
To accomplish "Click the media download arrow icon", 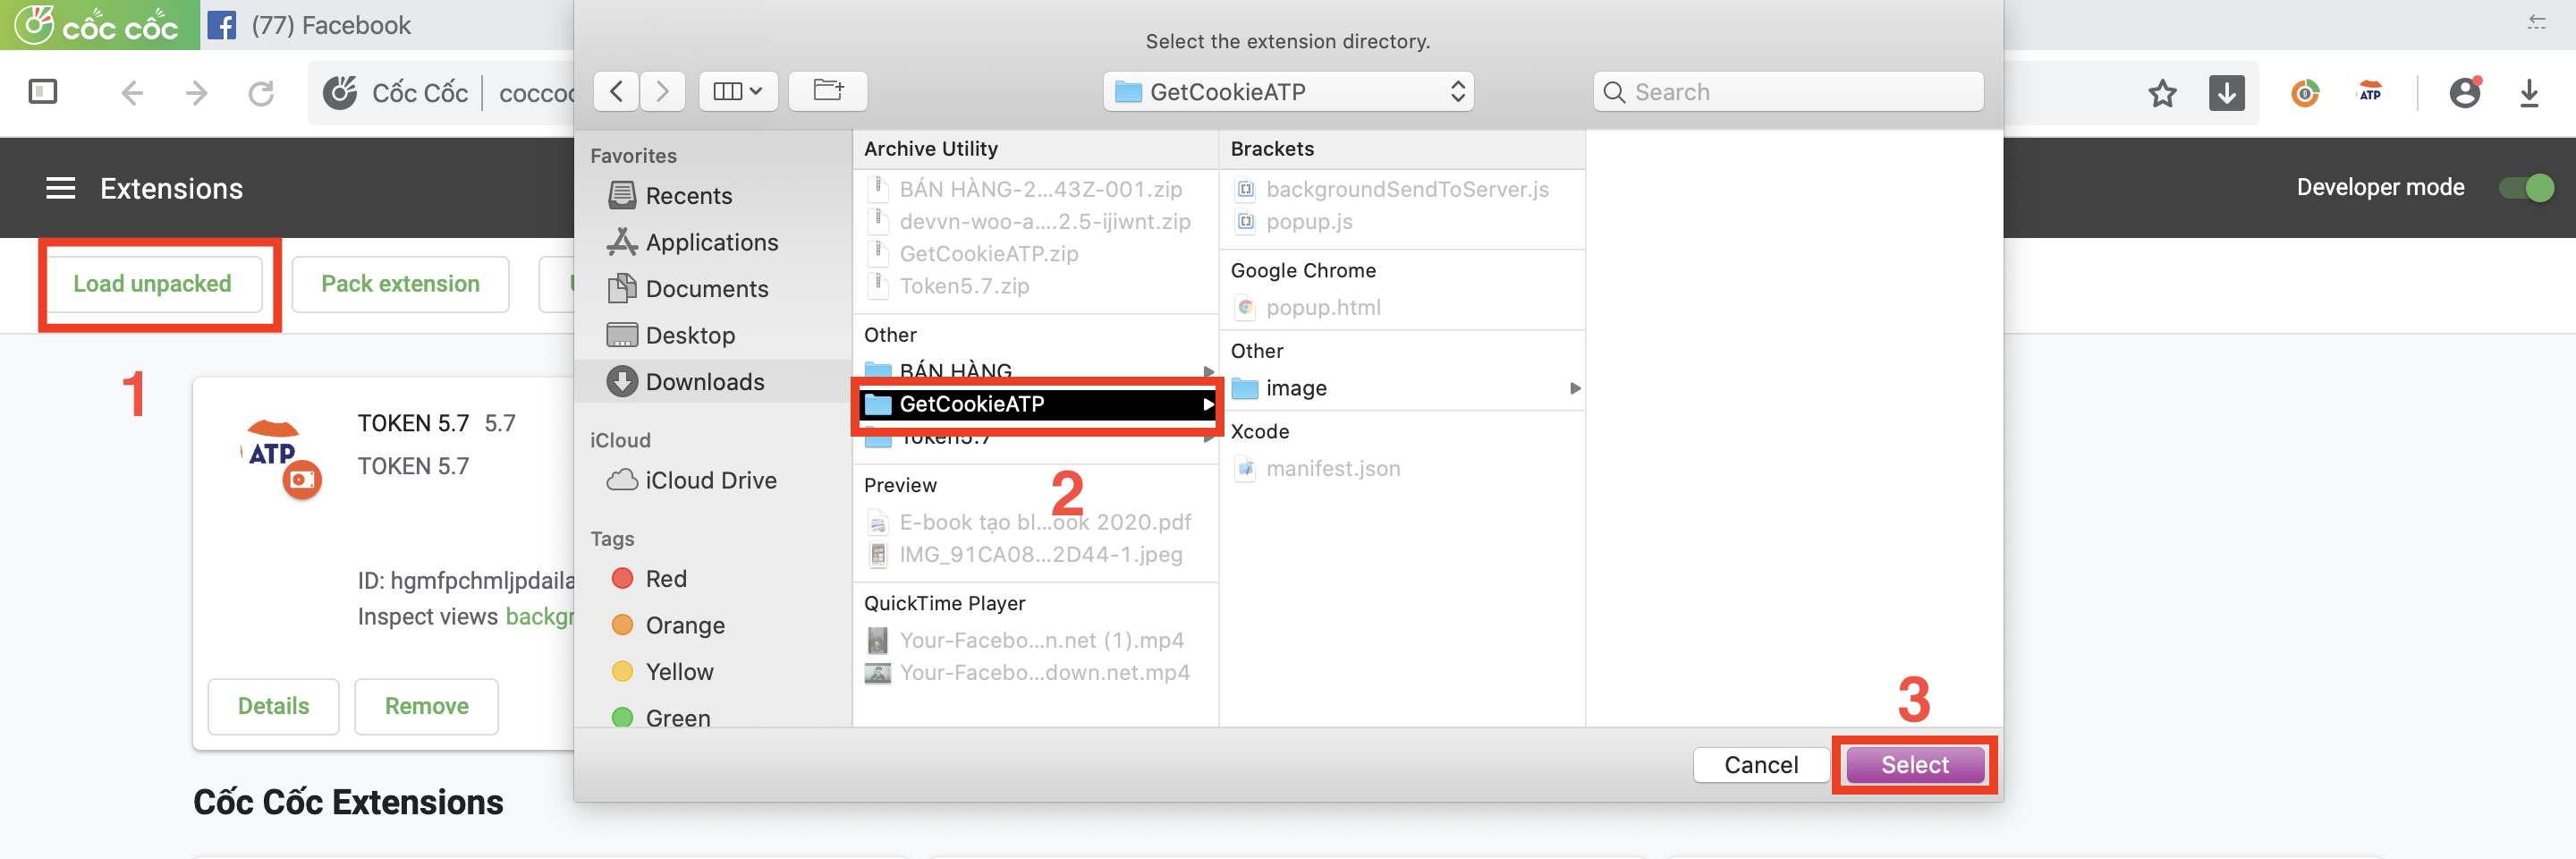I will 2226,94.
